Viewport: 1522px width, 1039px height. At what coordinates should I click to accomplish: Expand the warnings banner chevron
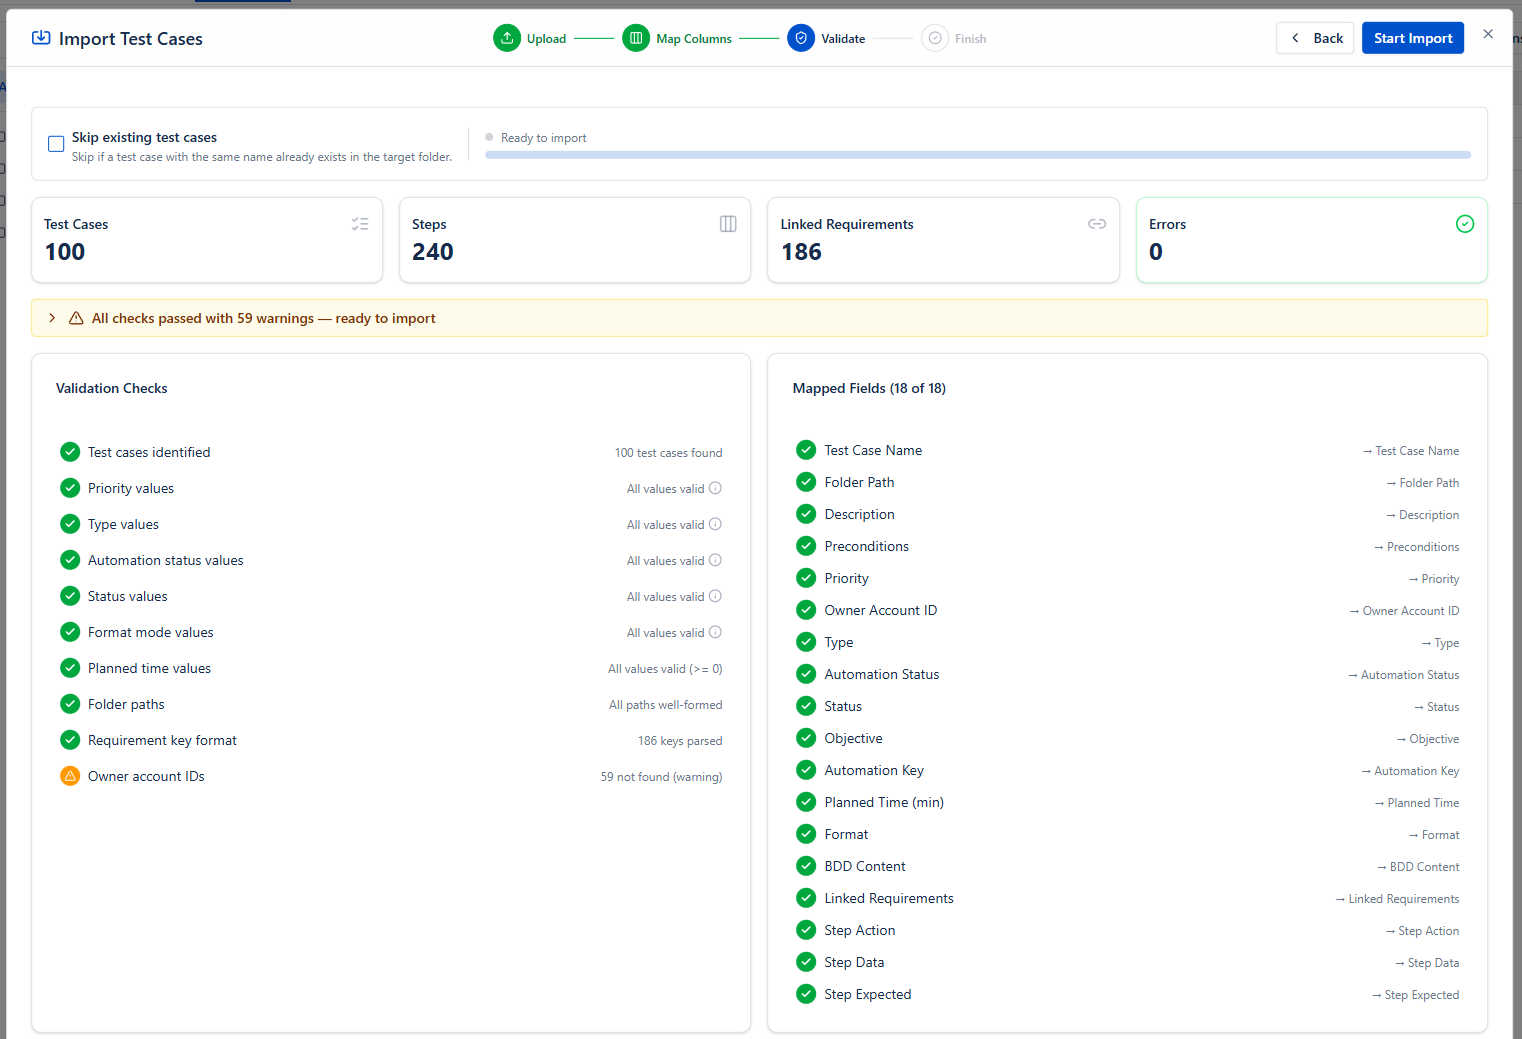(x=52, y=318)
